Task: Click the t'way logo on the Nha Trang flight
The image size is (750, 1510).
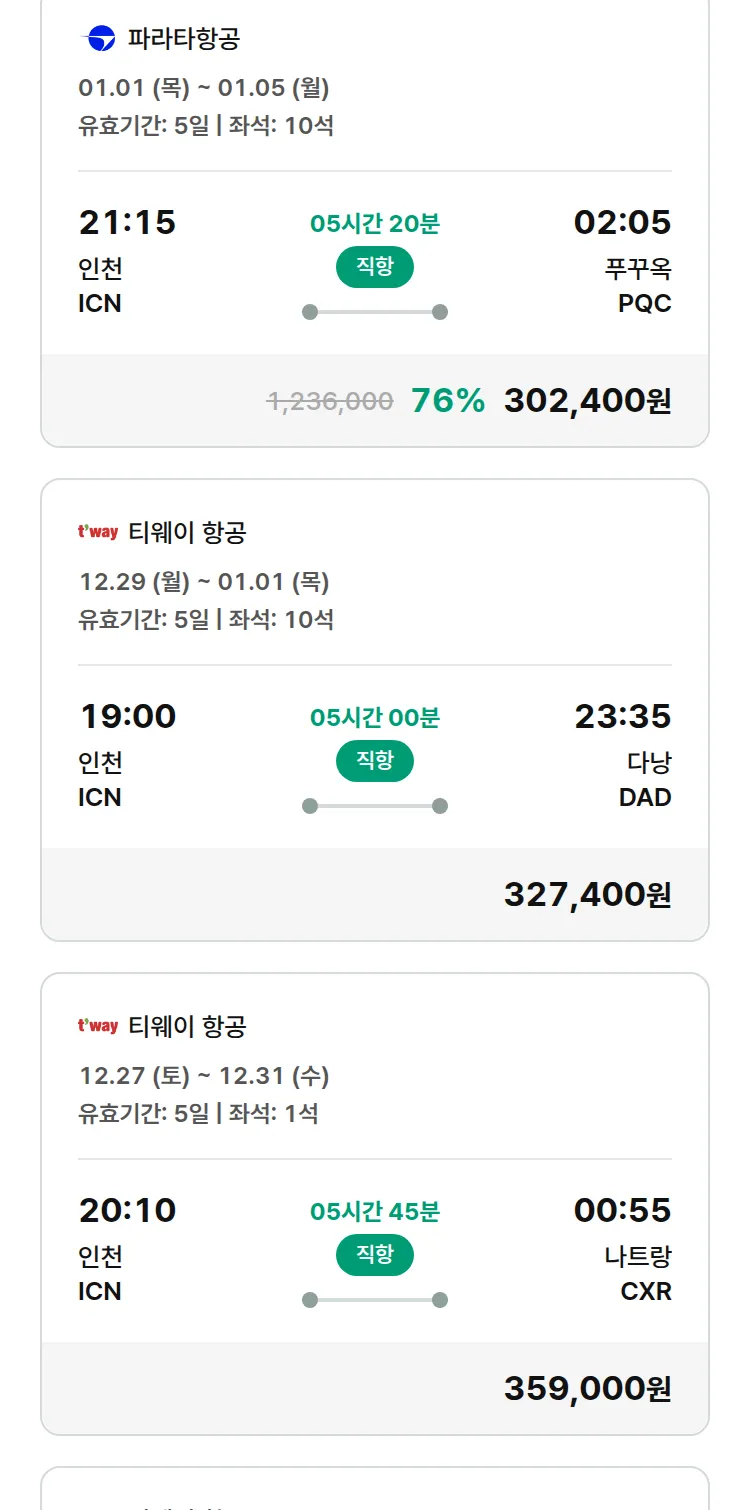Action: (x=98, y=1026)
